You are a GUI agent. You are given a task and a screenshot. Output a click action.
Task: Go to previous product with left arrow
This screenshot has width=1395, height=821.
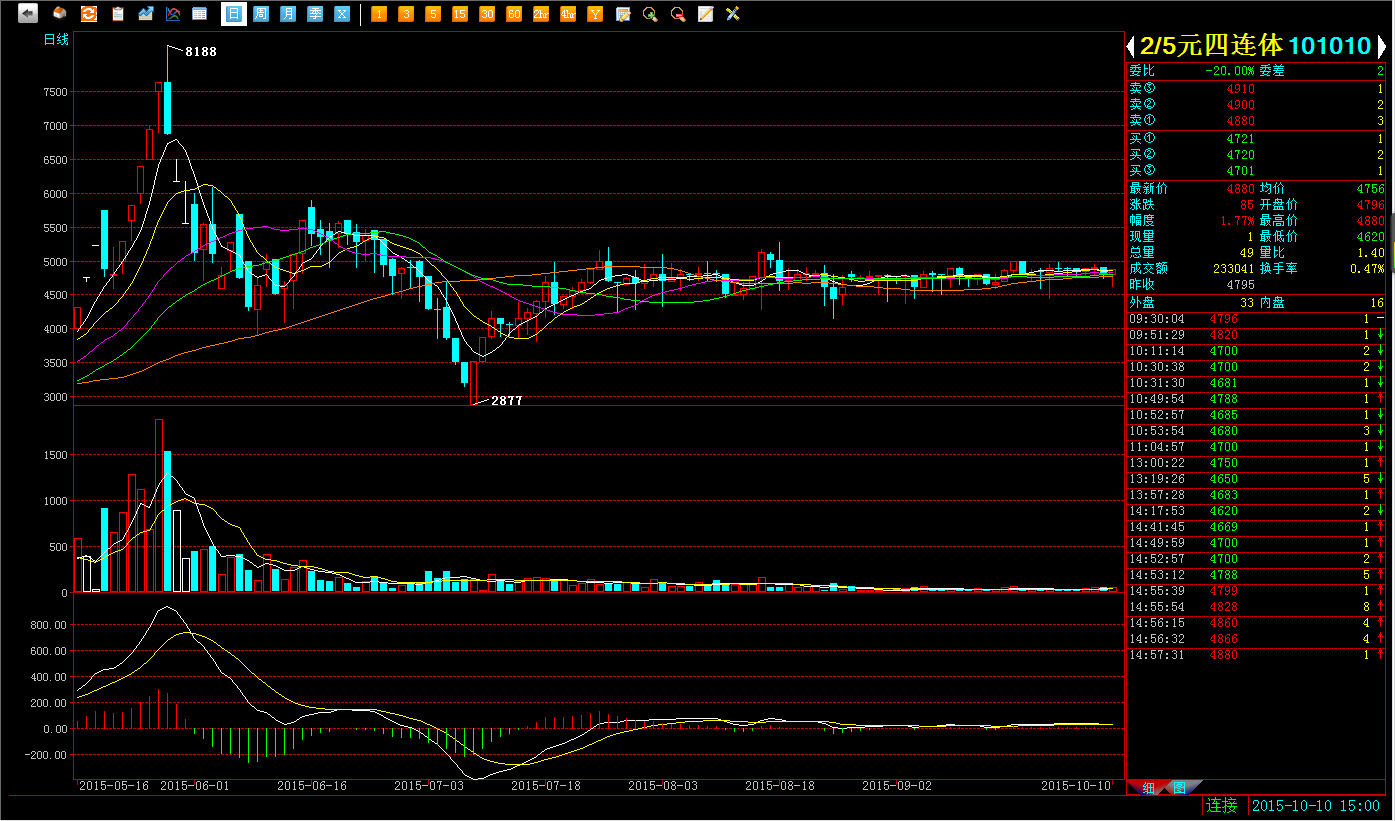pos(1131,46)
